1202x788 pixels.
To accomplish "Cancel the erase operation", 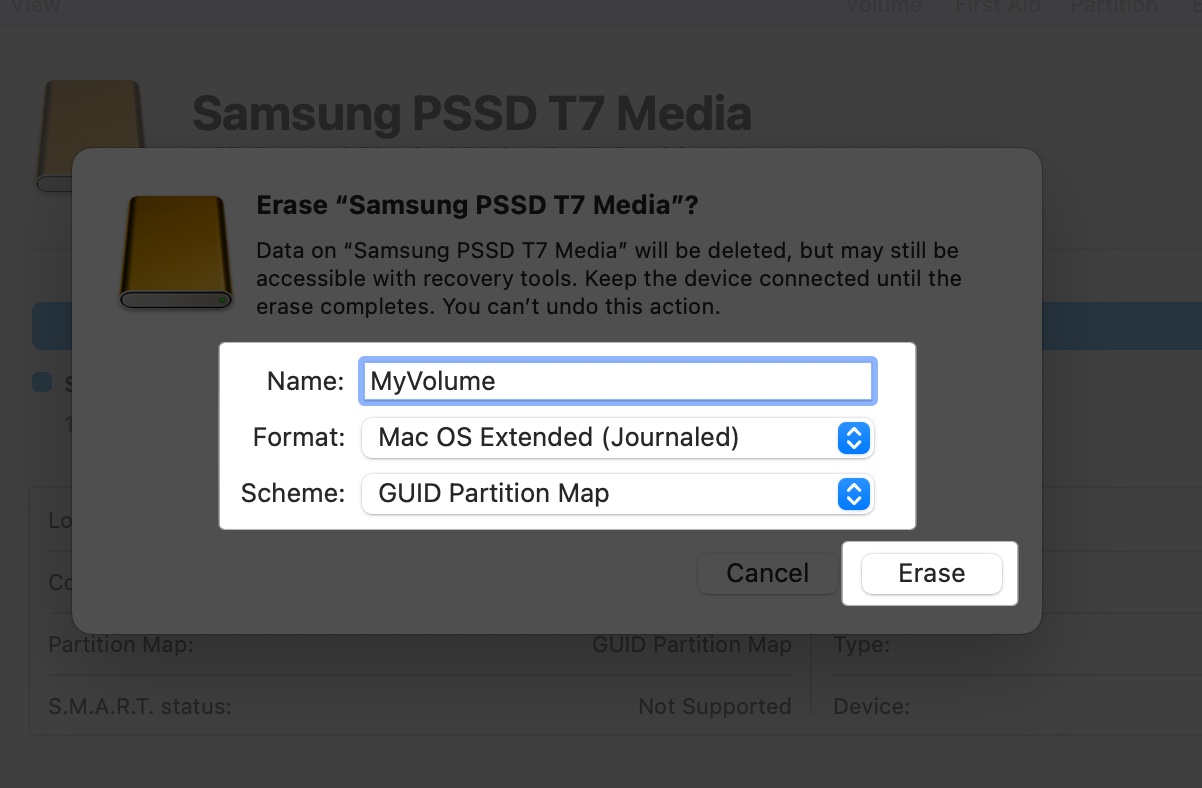I will 767,573.
